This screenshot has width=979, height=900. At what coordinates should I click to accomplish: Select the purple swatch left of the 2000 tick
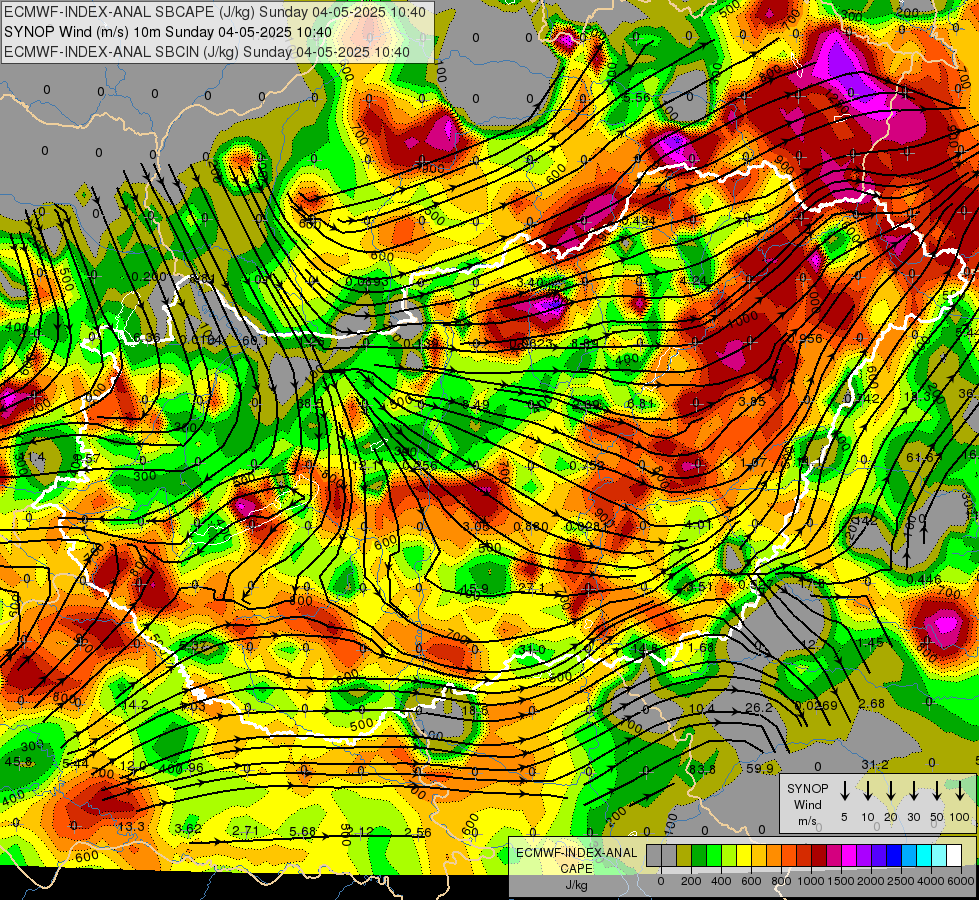click(x=863, y=856)
